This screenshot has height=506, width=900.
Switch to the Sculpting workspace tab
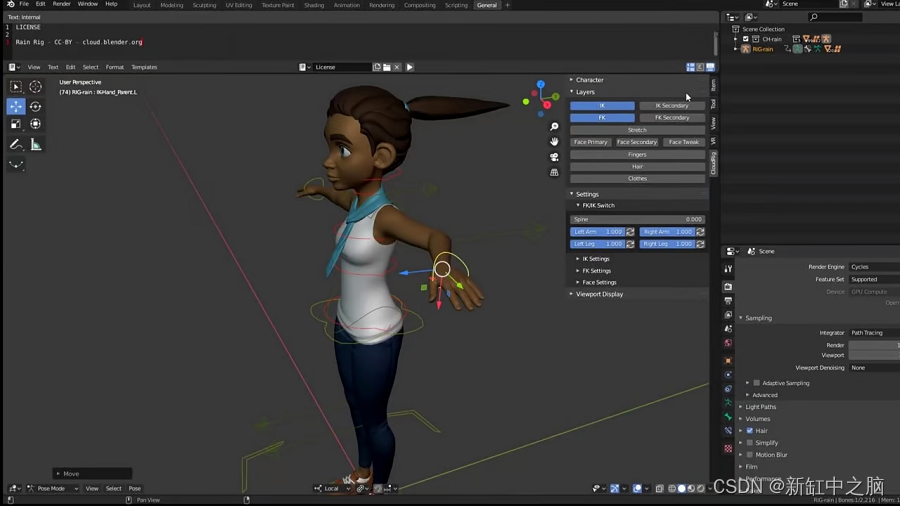click(x=204, y=5)
